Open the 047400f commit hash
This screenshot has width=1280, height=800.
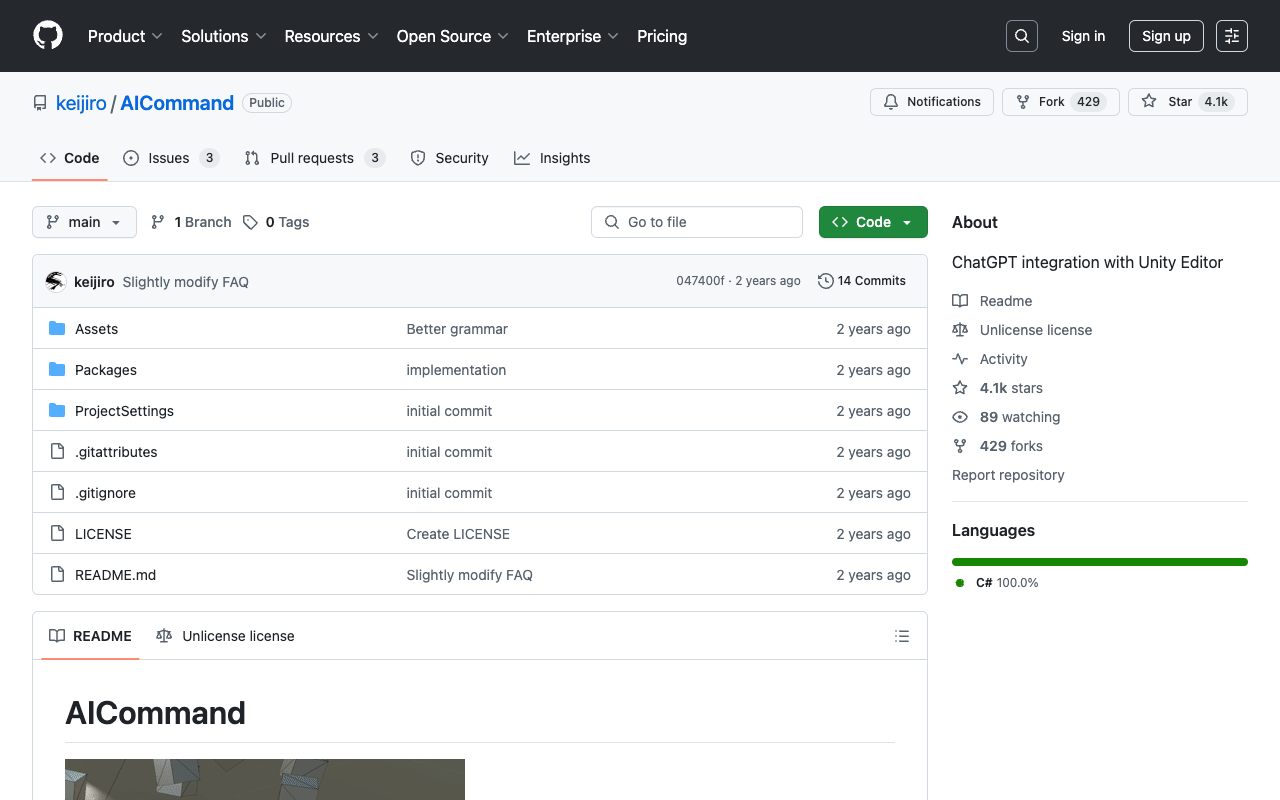click(x=700, y=281)
